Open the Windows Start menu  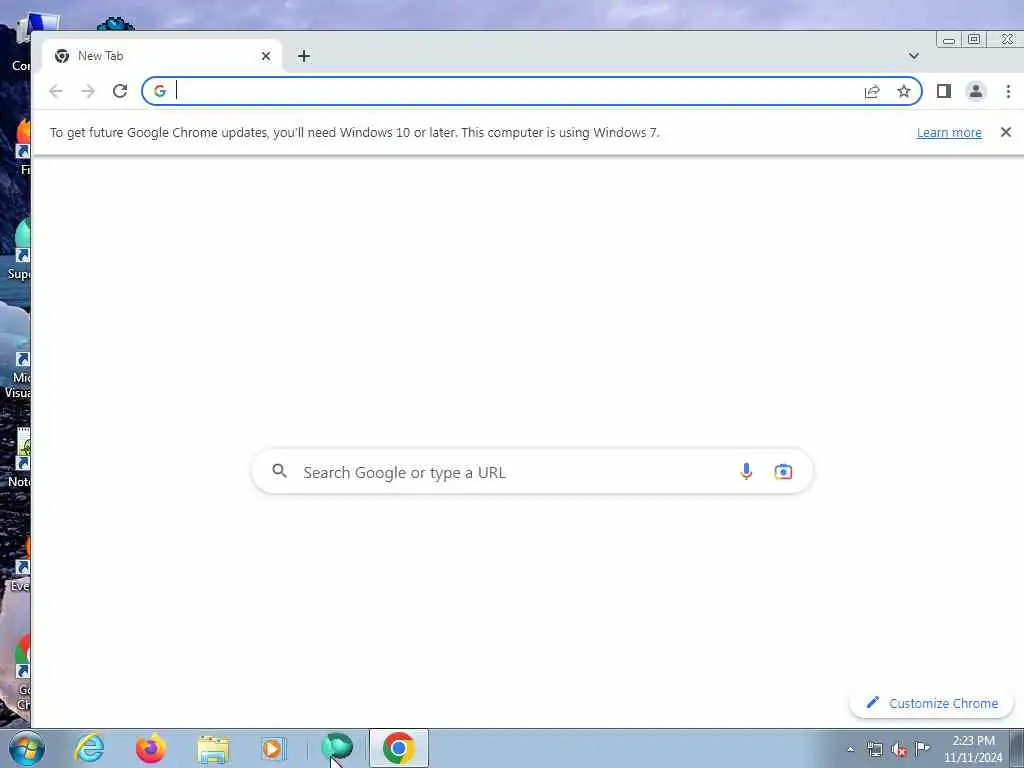click(27, 748)
